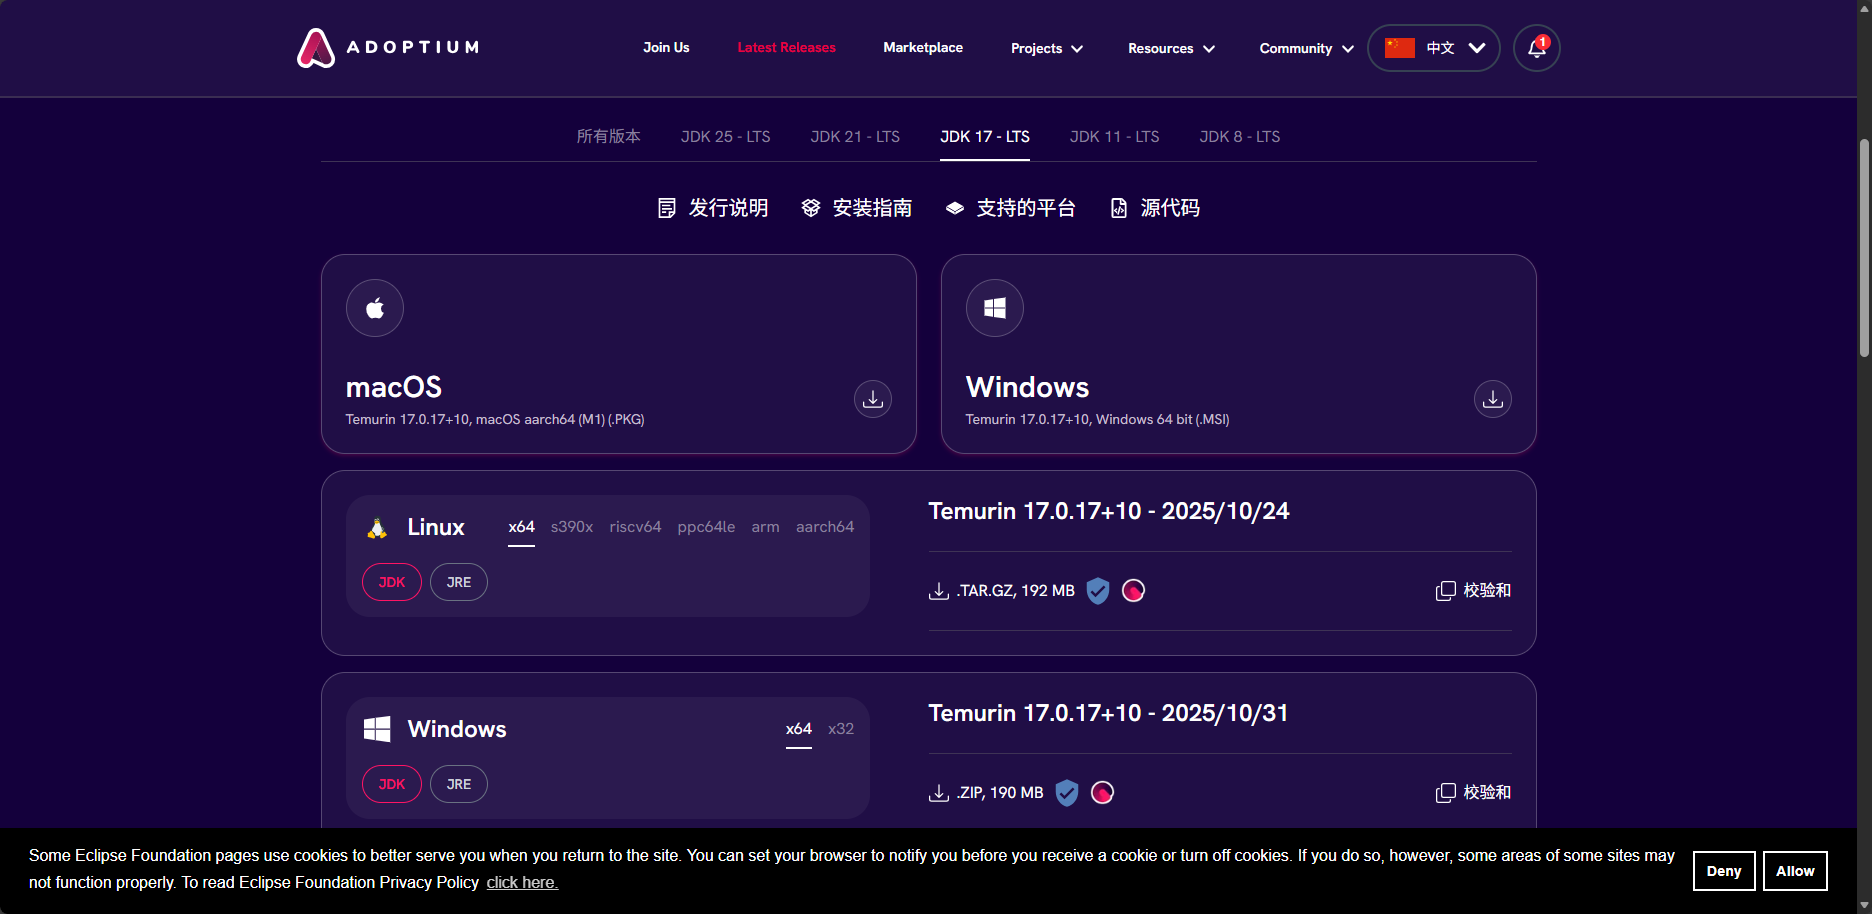
Task: Click the page vertical scrollbar thumb
Action: click(x=1864, y=248)
